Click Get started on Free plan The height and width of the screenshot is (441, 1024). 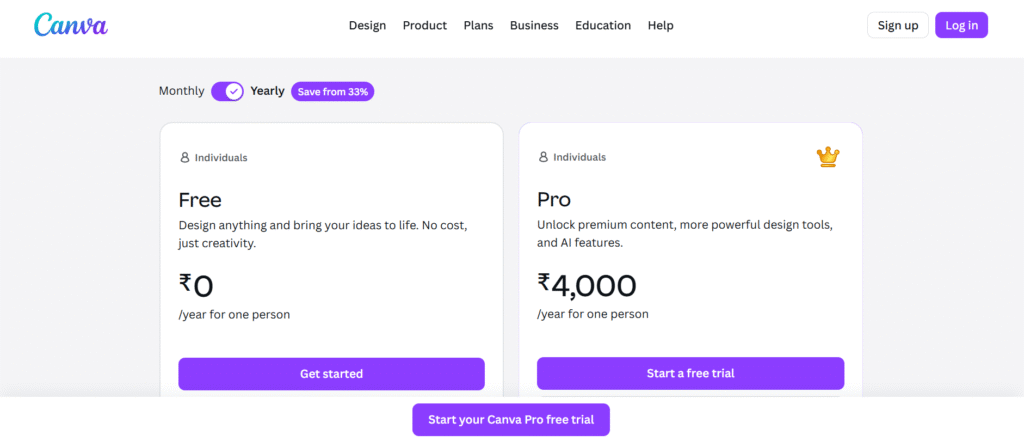pyautogui.click(x=331, y=374)
